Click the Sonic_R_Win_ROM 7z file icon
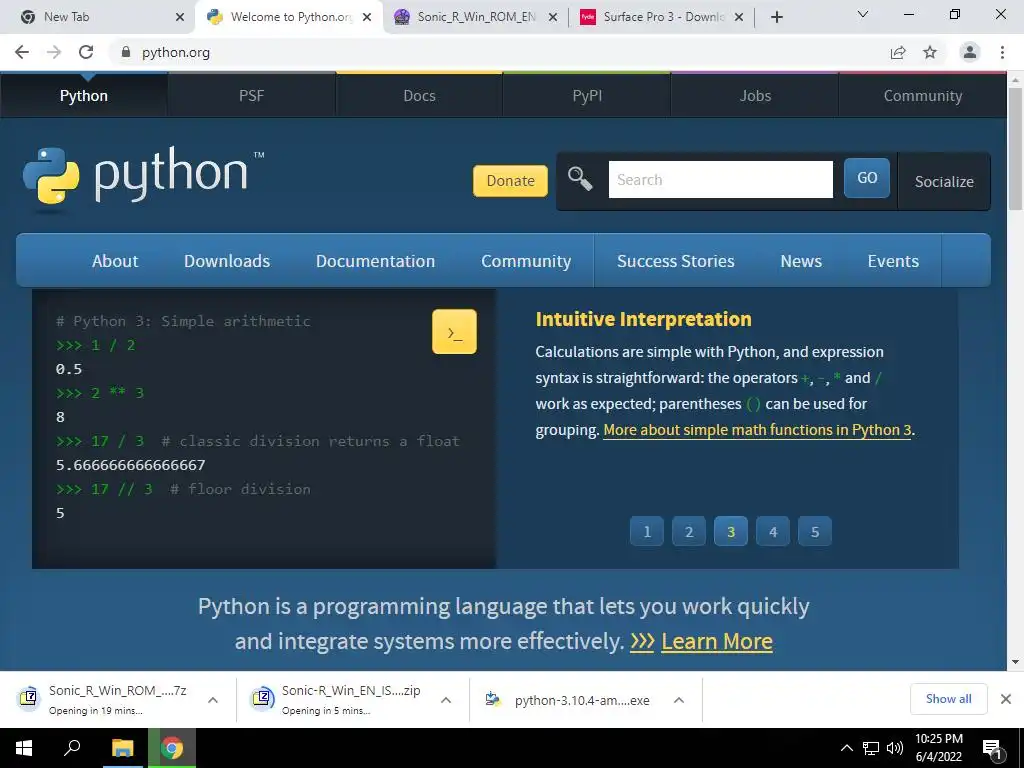The height and width of the screenshot is (768, 1024). point(28,698)
